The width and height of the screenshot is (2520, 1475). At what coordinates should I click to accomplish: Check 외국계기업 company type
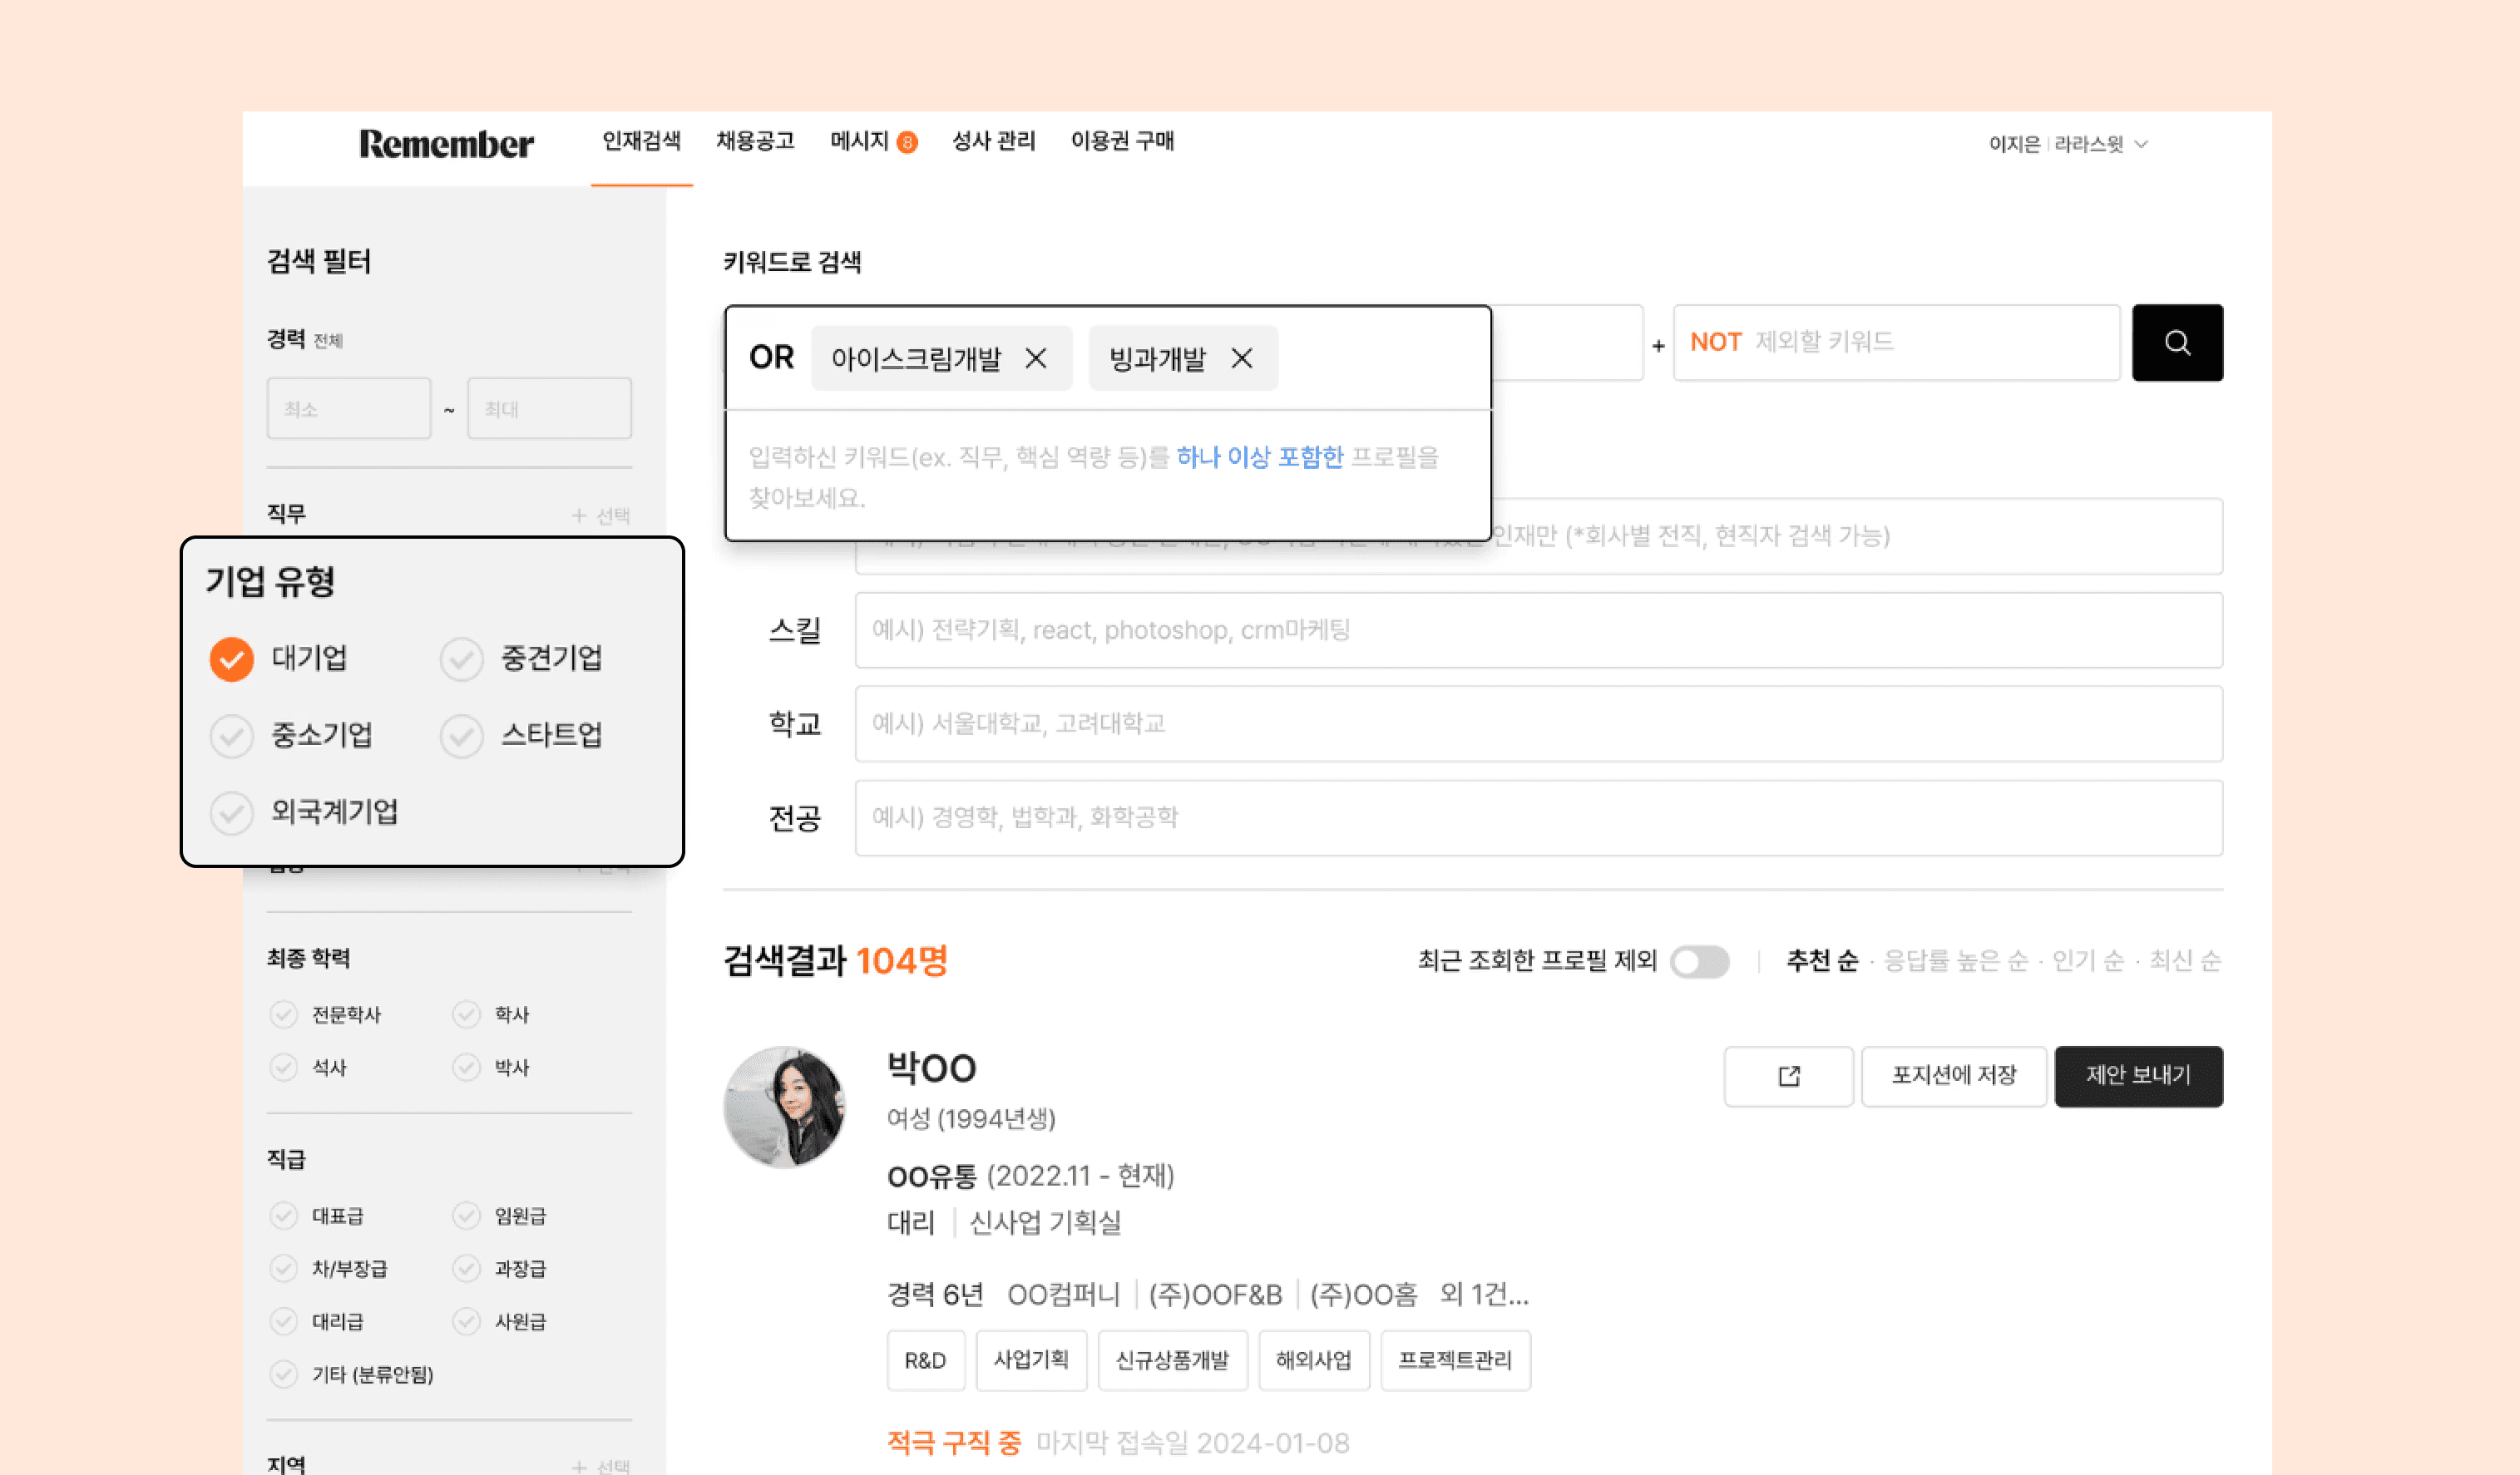(x=231, y=813)
